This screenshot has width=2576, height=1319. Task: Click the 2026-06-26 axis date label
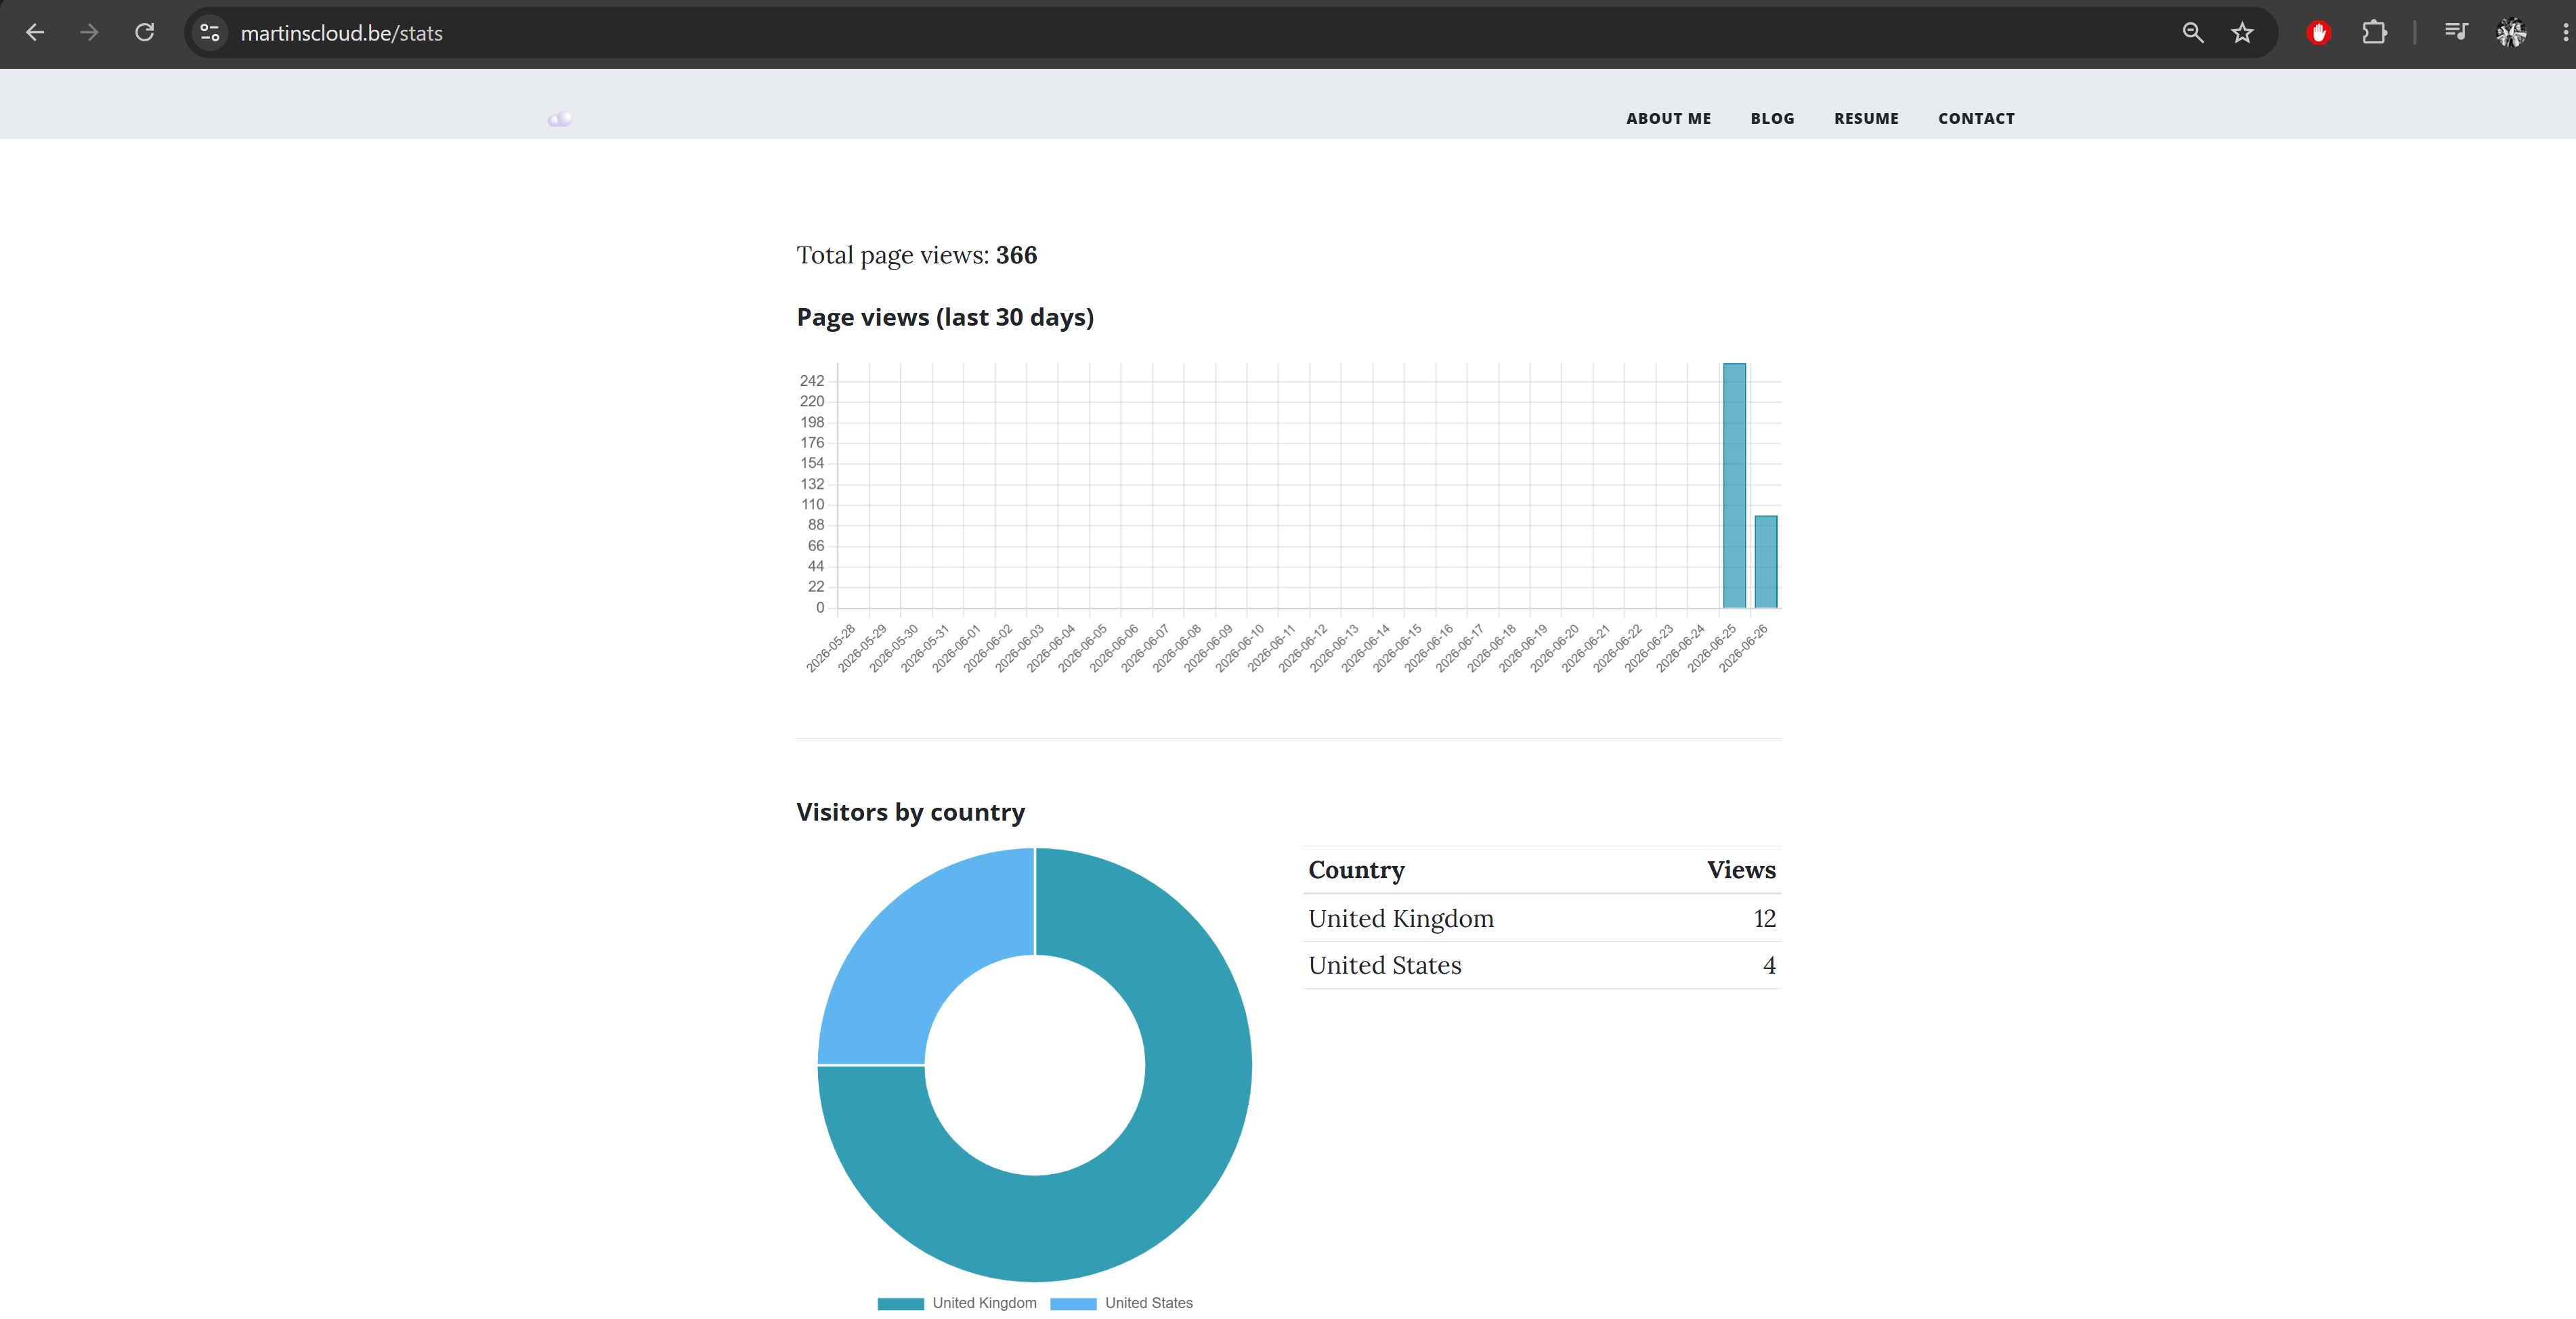pos(1743,648)
